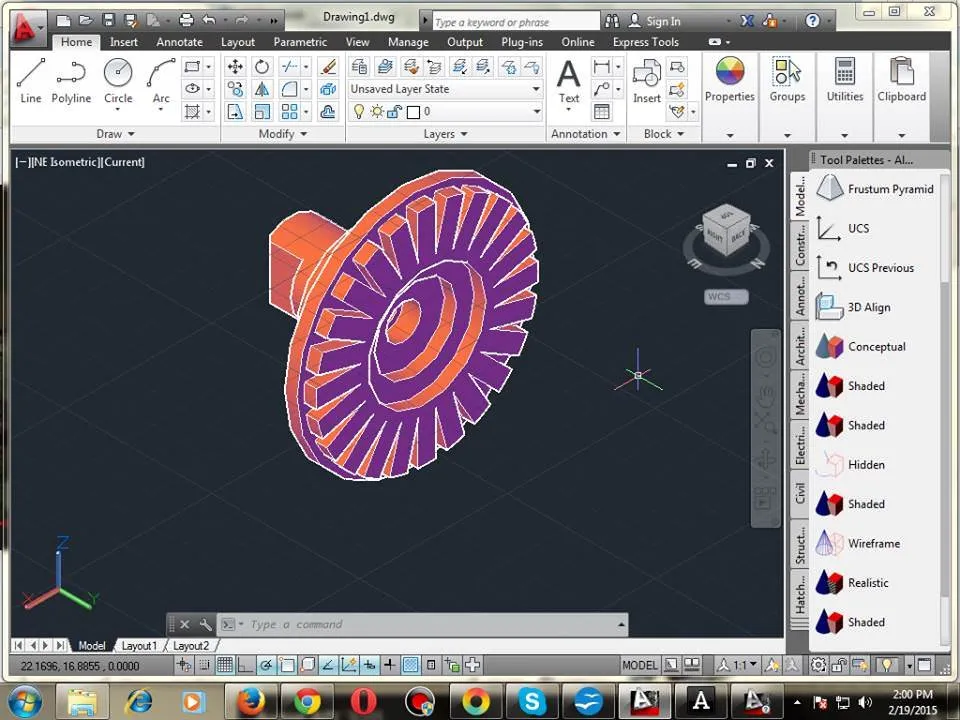The image size is (960, 720).
Task: Toggle Polar Tracking in status bar
Action: (266, 665)
